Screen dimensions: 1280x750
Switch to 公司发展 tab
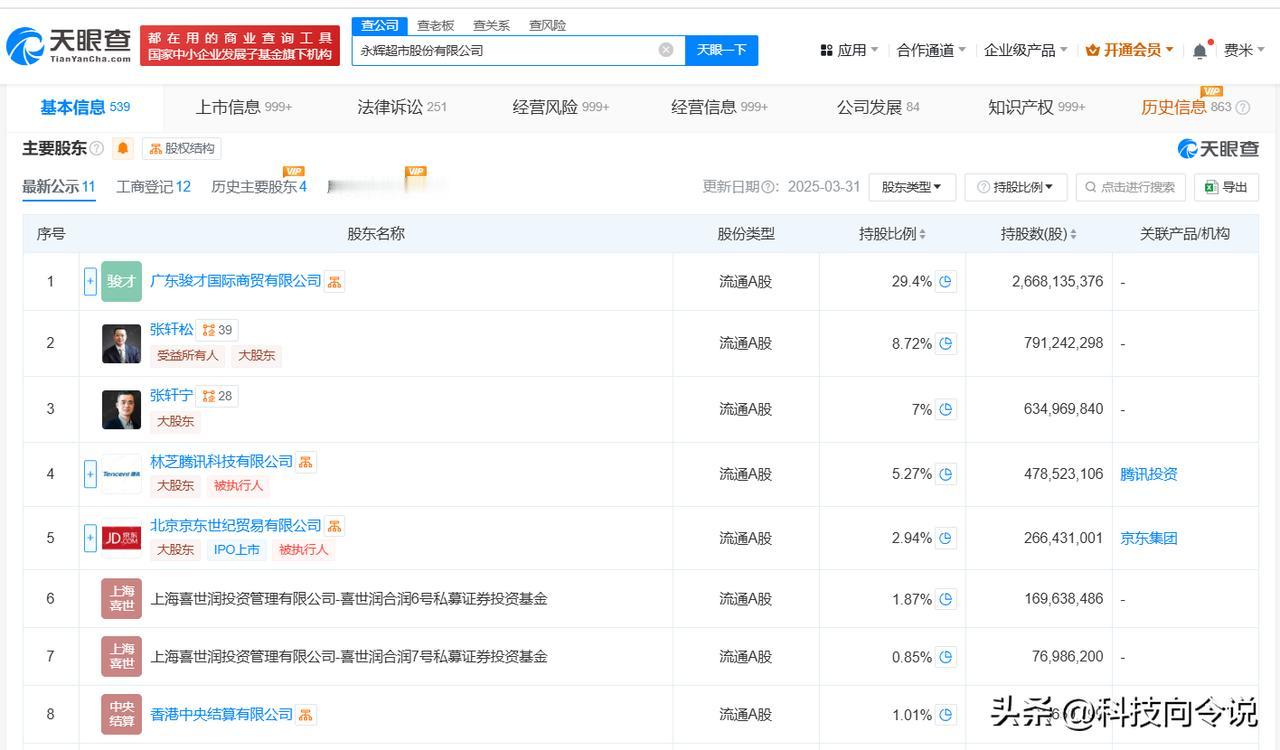click(x=878, y=107)
